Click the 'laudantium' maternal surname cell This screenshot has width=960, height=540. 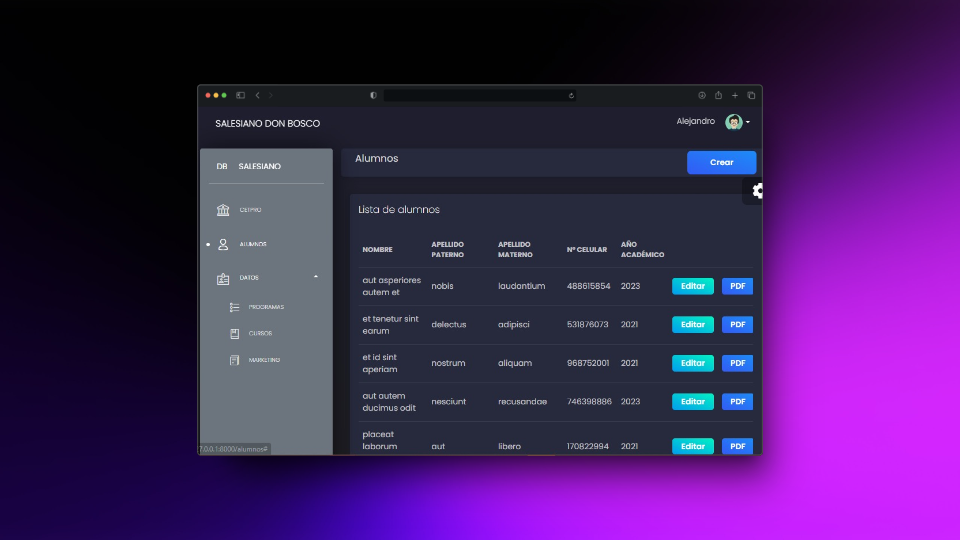coord(521,286)
